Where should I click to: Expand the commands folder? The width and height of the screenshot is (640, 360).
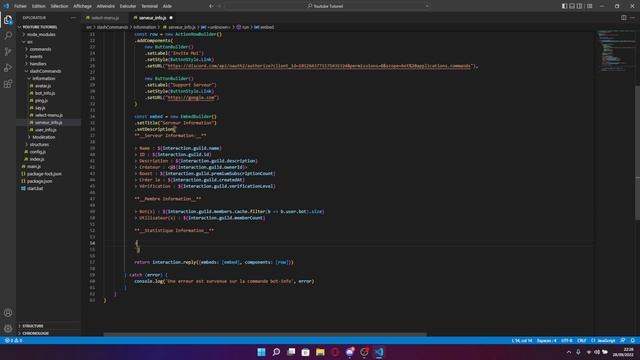(49, 49)
